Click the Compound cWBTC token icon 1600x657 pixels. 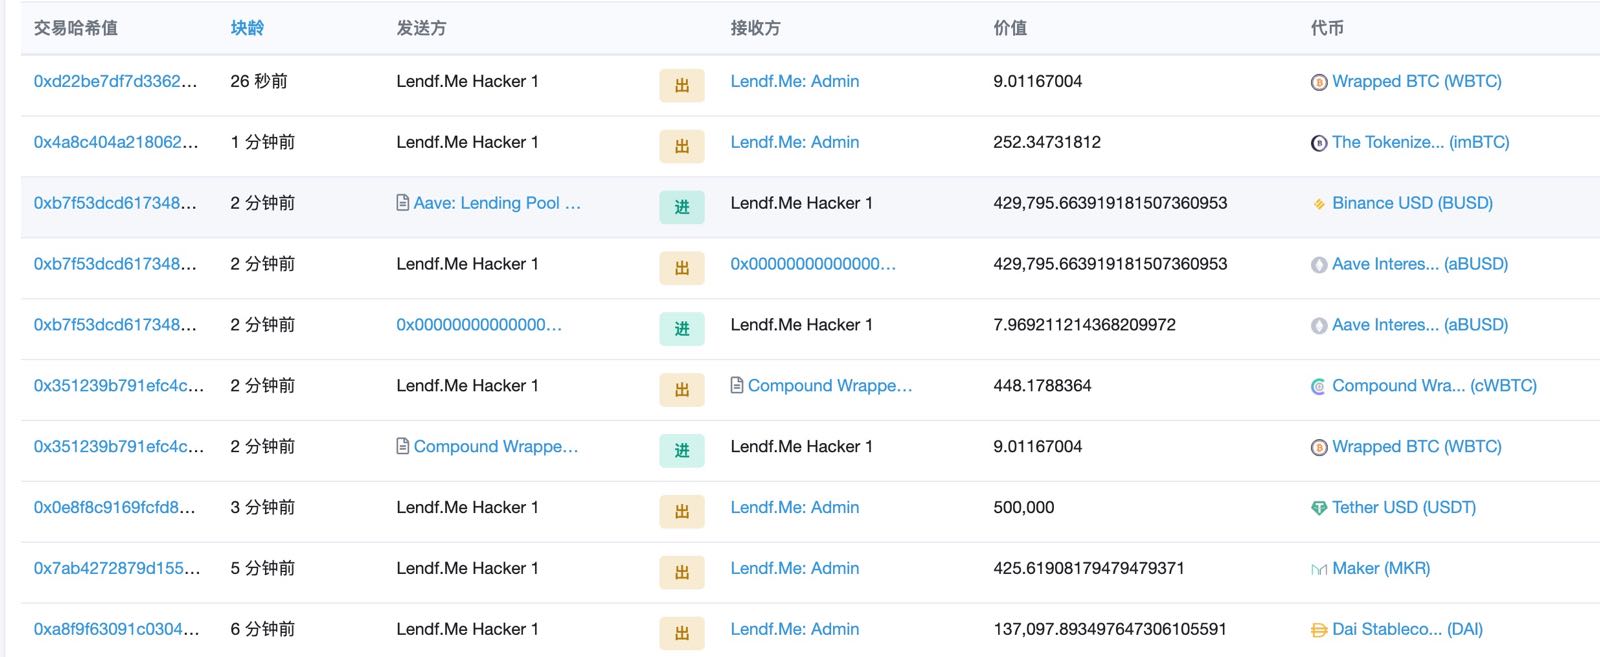[1319, 387]
